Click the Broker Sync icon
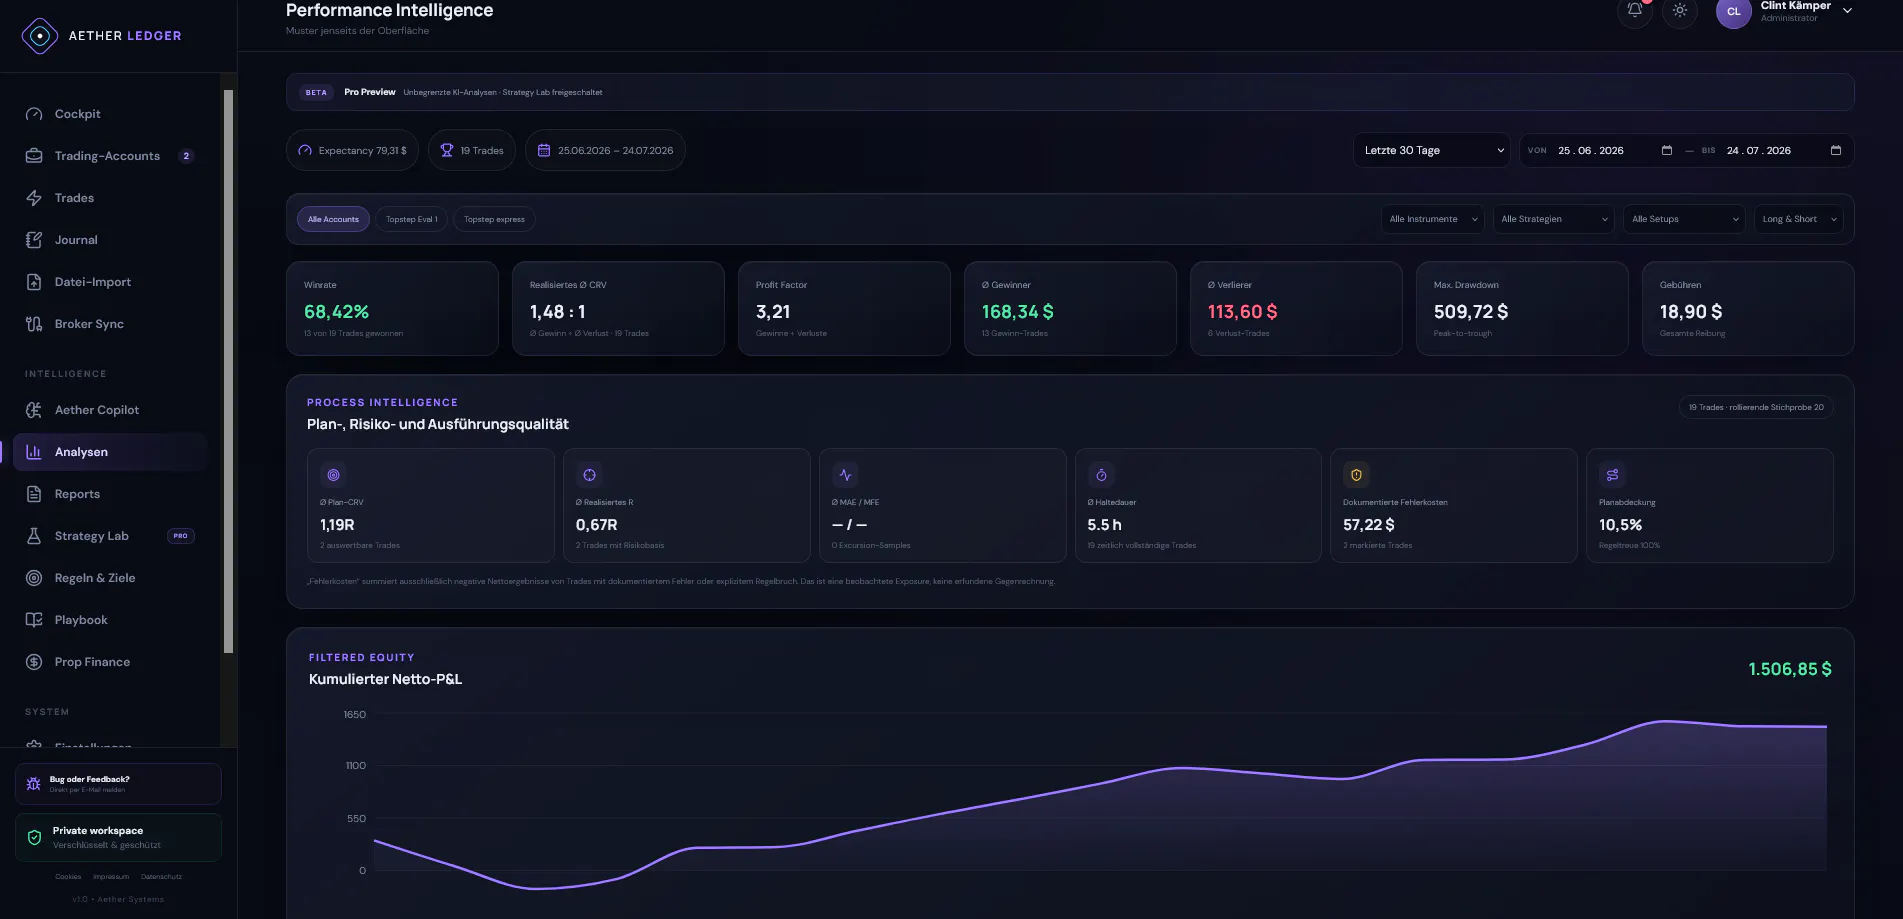The width and height of the screenshot is (1903, 919). (x=34, y=324)
